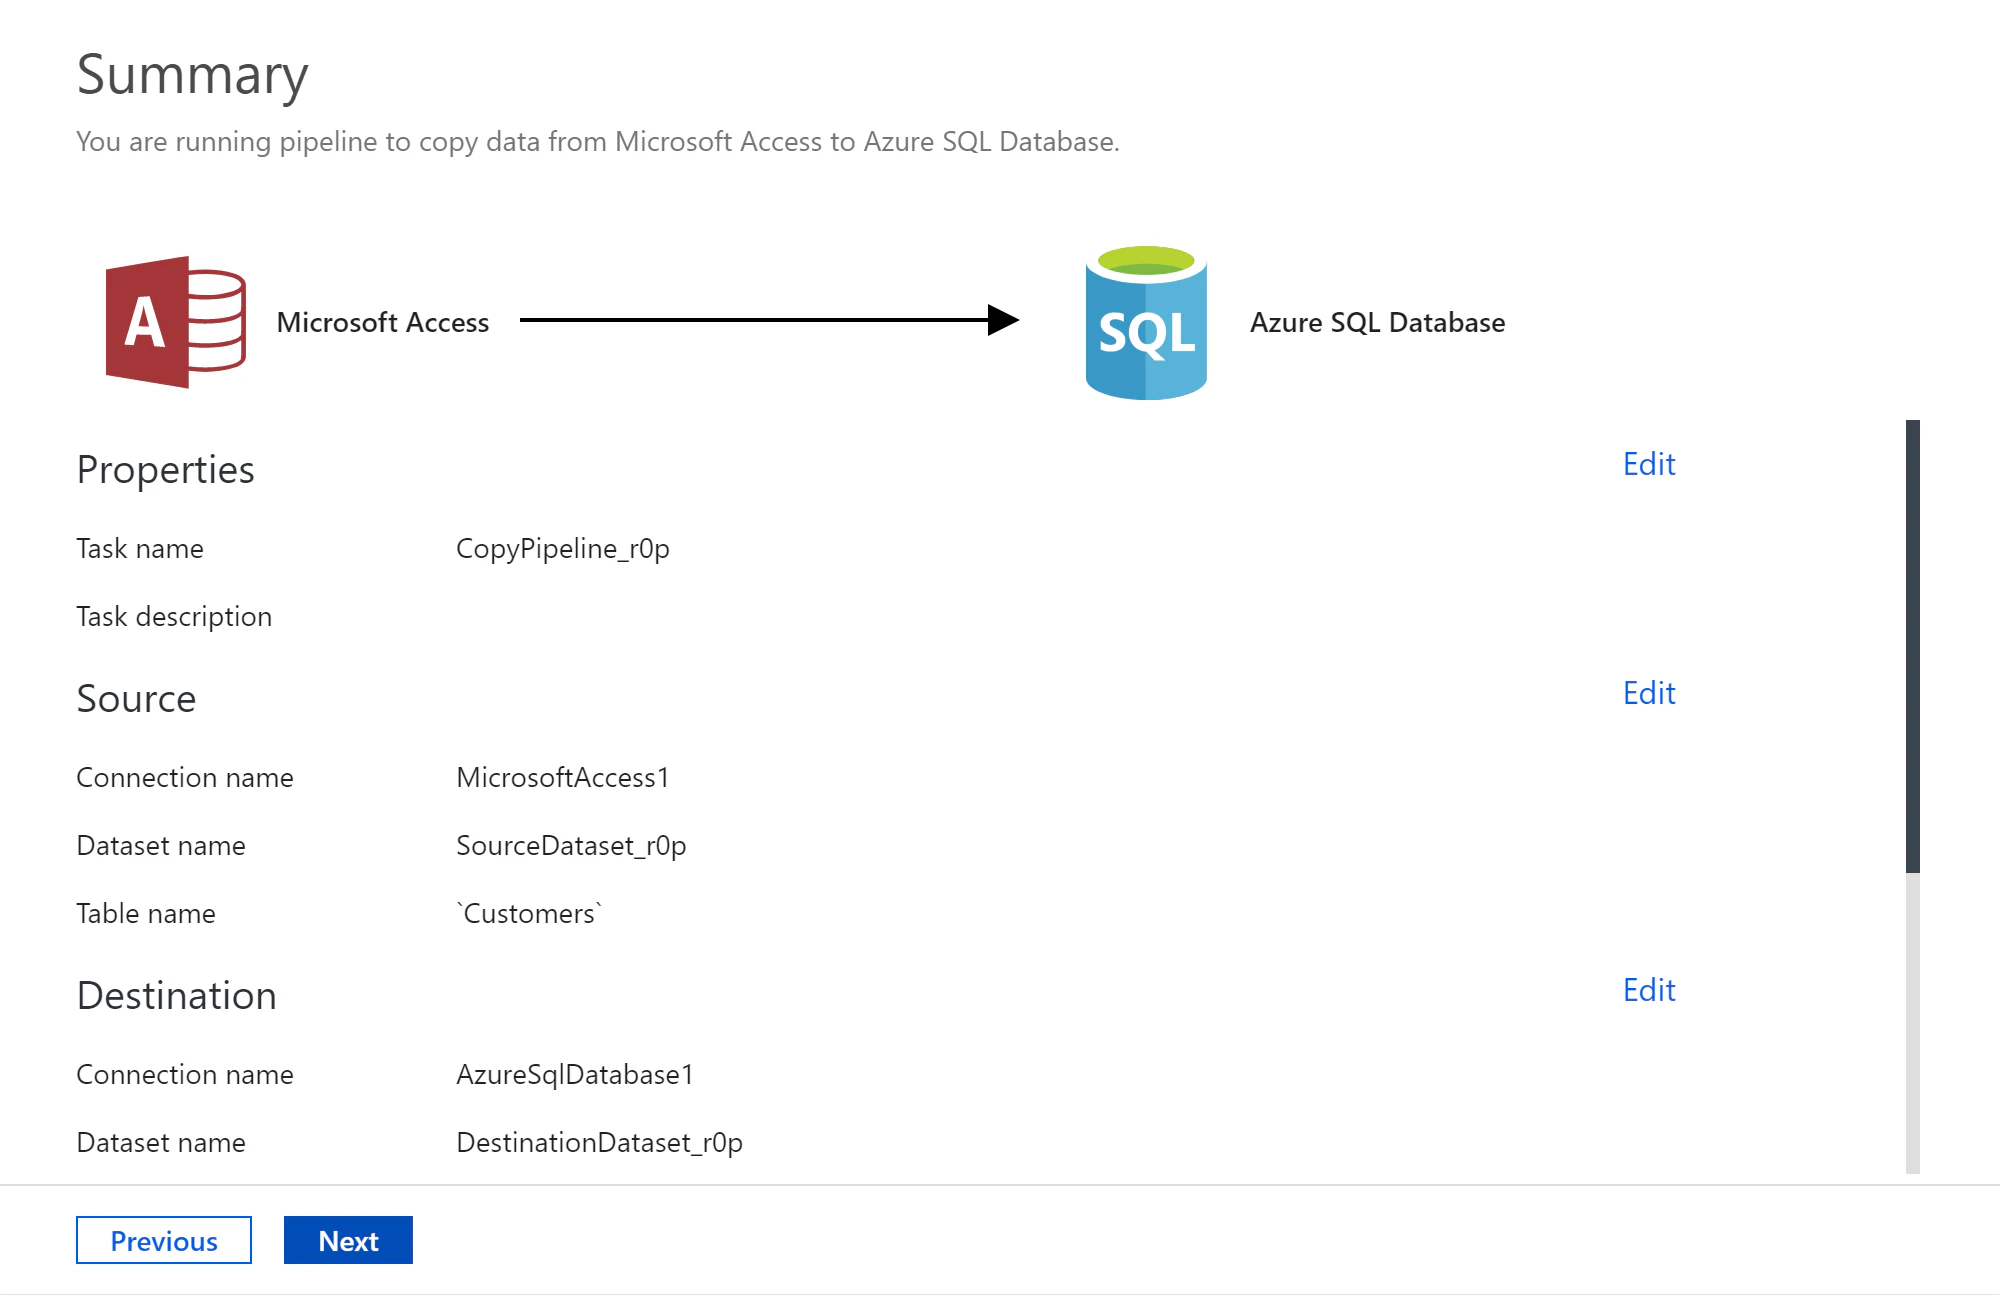Select the SourceDataset_r0p dataset name

pyautogui.click(x=571, y=846)
